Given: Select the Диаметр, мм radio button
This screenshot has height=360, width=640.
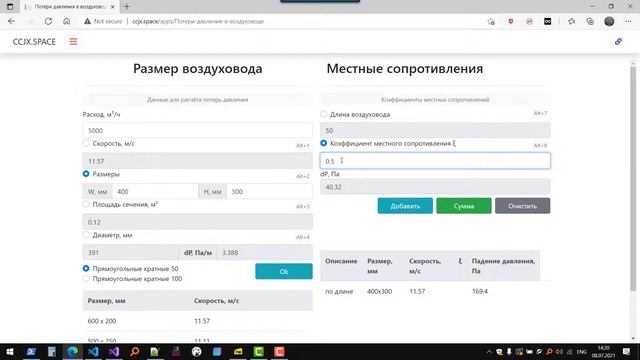Looking at the screenshot, I should click(86, 235).
